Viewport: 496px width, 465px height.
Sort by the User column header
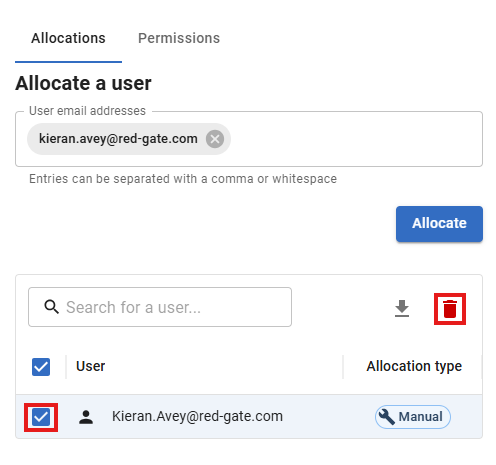(x=90, y=366)
